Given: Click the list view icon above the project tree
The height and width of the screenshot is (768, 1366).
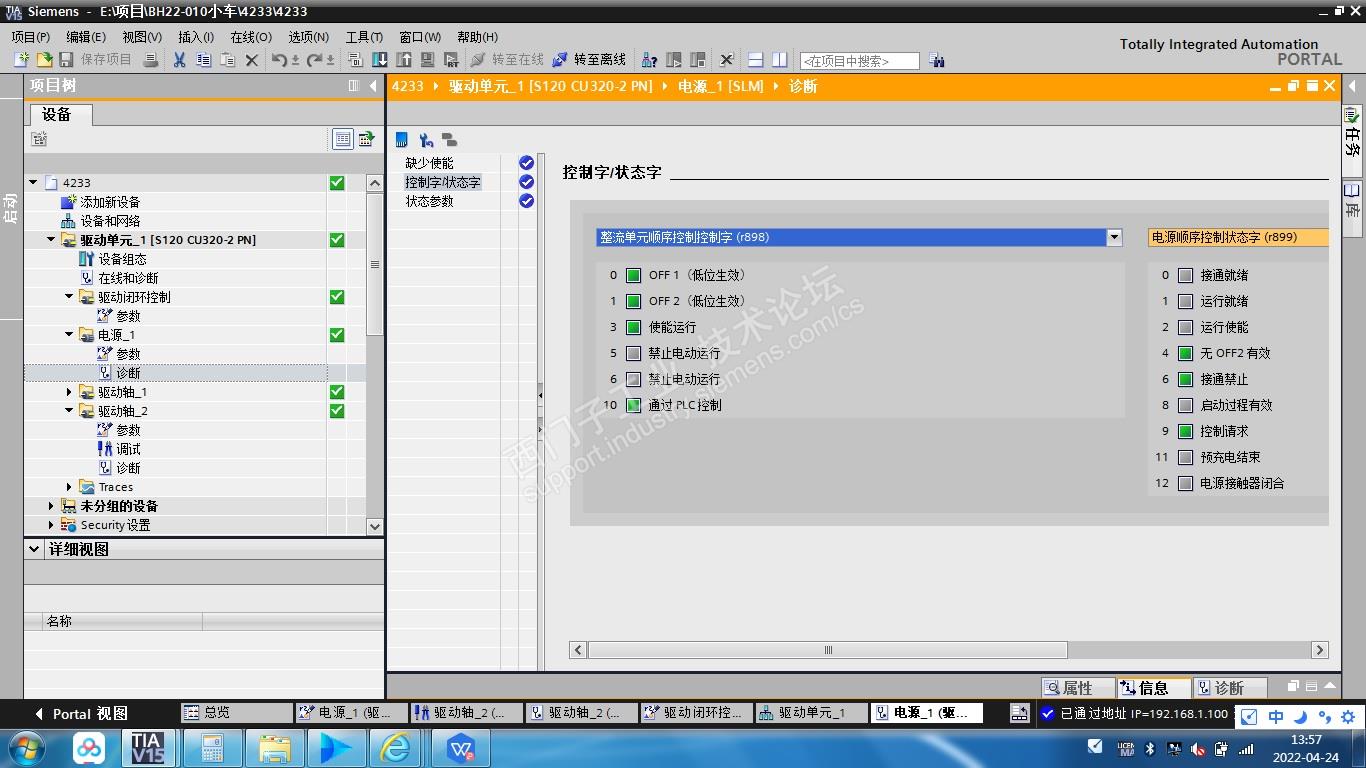Looking at the screenshot, I should coord(343,139).
